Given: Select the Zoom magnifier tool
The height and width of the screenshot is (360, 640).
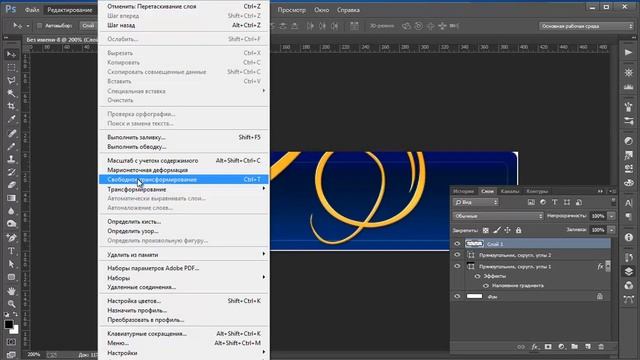Looking at the screenshot, I should click(x=11, y=304).
